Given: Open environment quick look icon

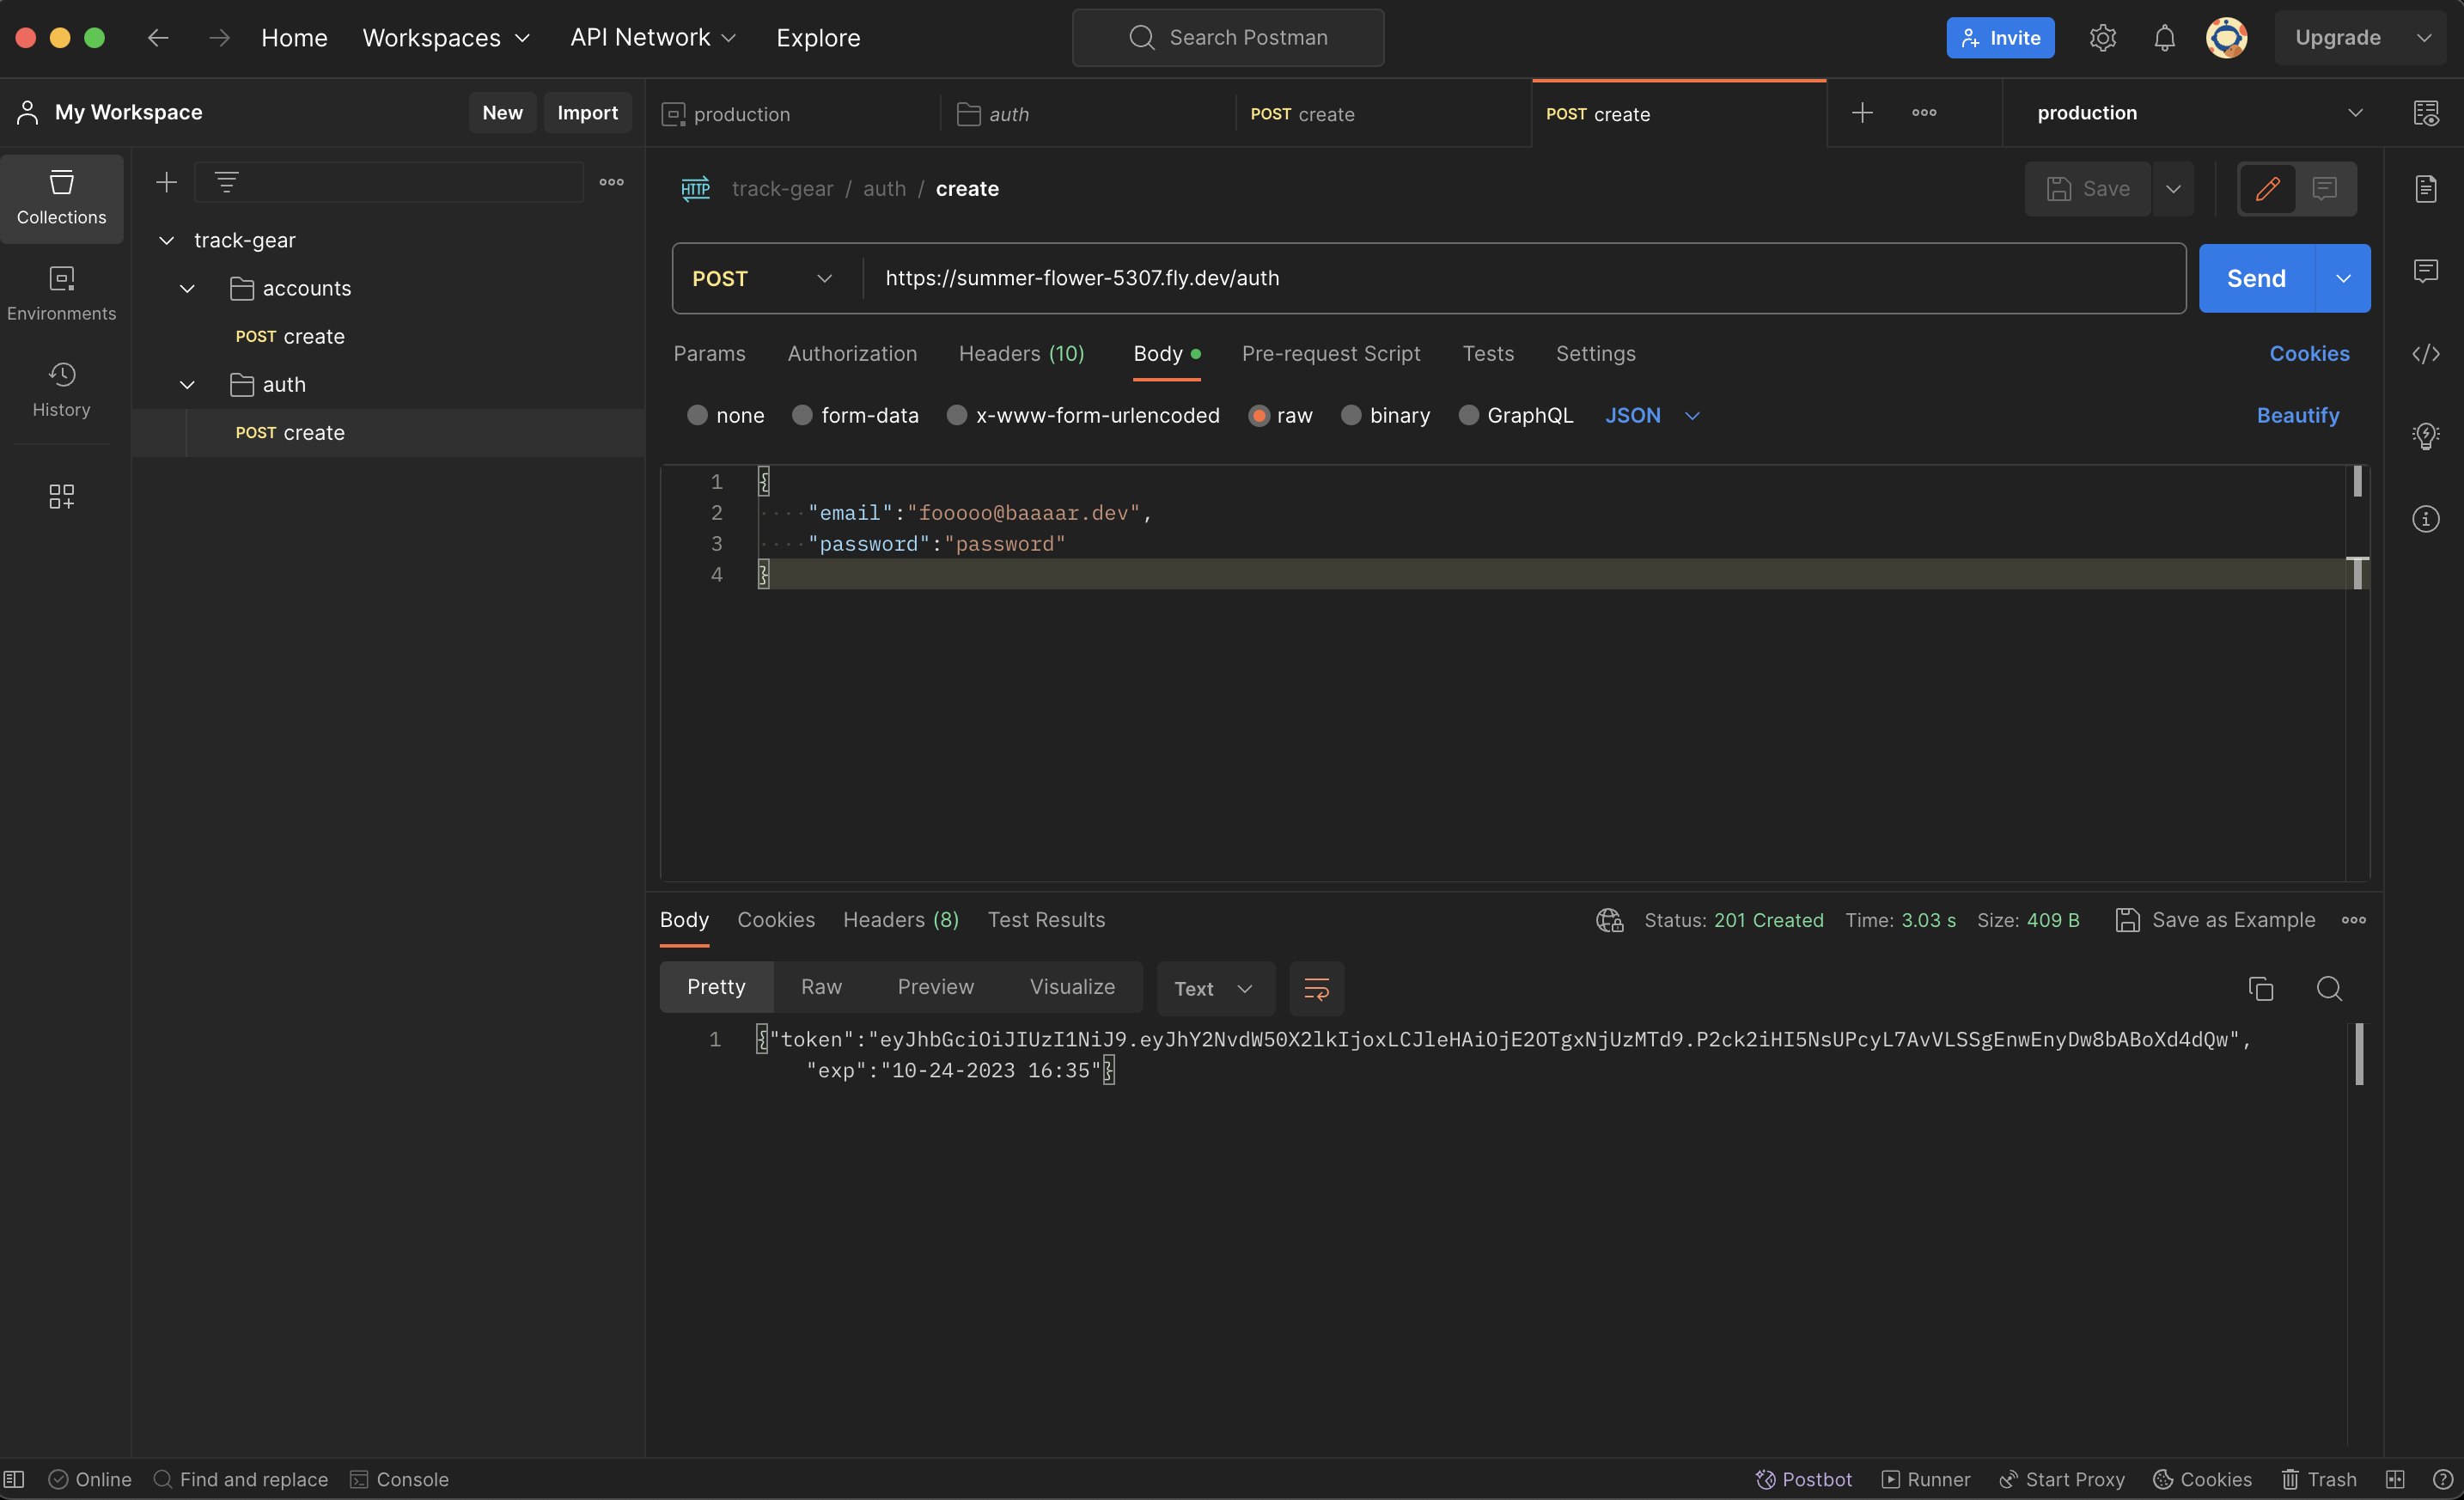Looking at the screenshot, I should pyautogui.click(x=2425, y=113).
